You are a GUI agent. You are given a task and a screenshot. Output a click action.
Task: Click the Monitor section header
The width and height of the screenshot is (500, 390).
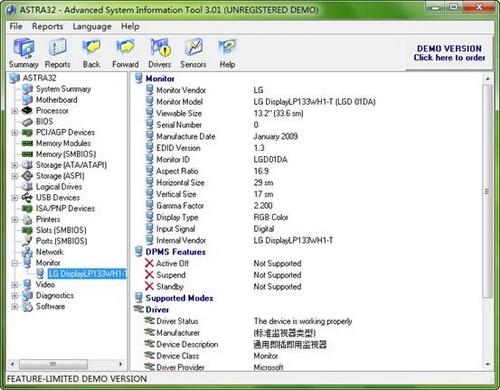pyautogui.click(x=160, y=79)
